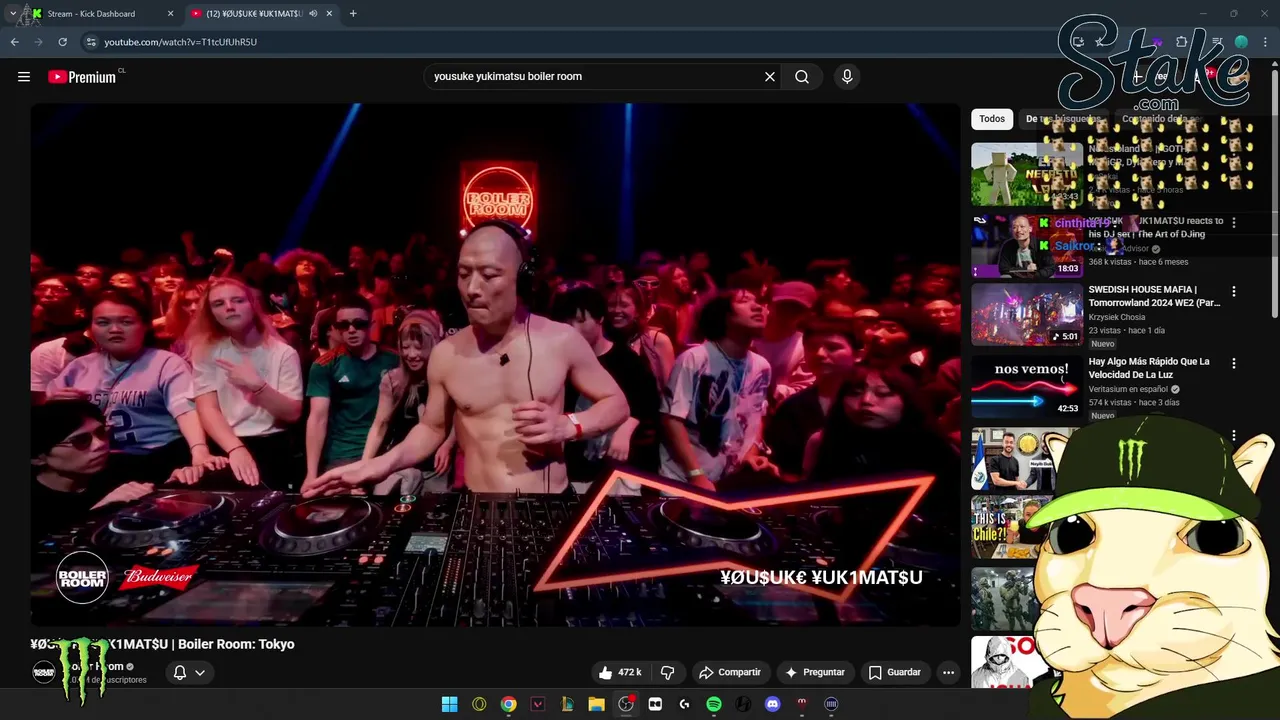The image size is (1280, 720).
Task: Open options for Art of DJing video
Action: click(1233, 223)
